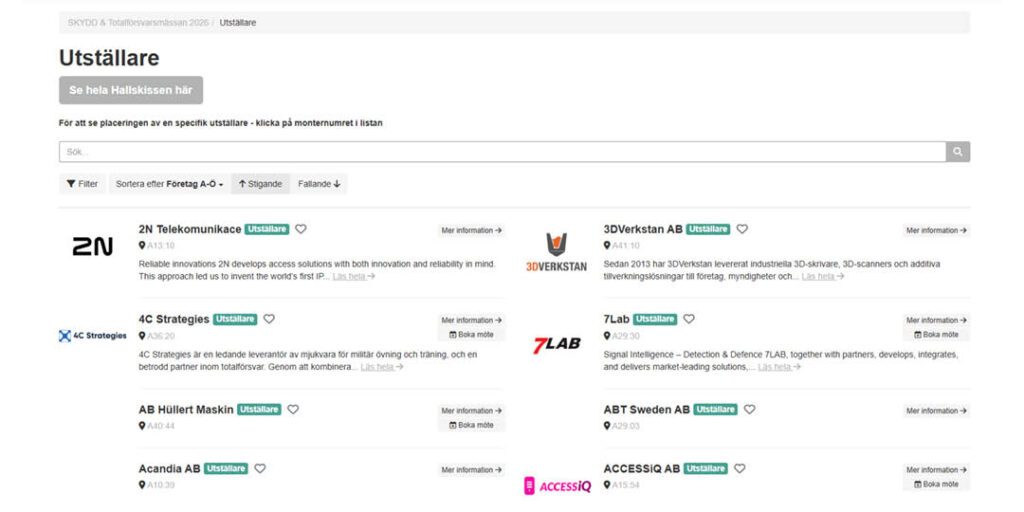Select Fallande descending sort order
1024x512 pixels.
pyautogui.click(x=319, y=184)
